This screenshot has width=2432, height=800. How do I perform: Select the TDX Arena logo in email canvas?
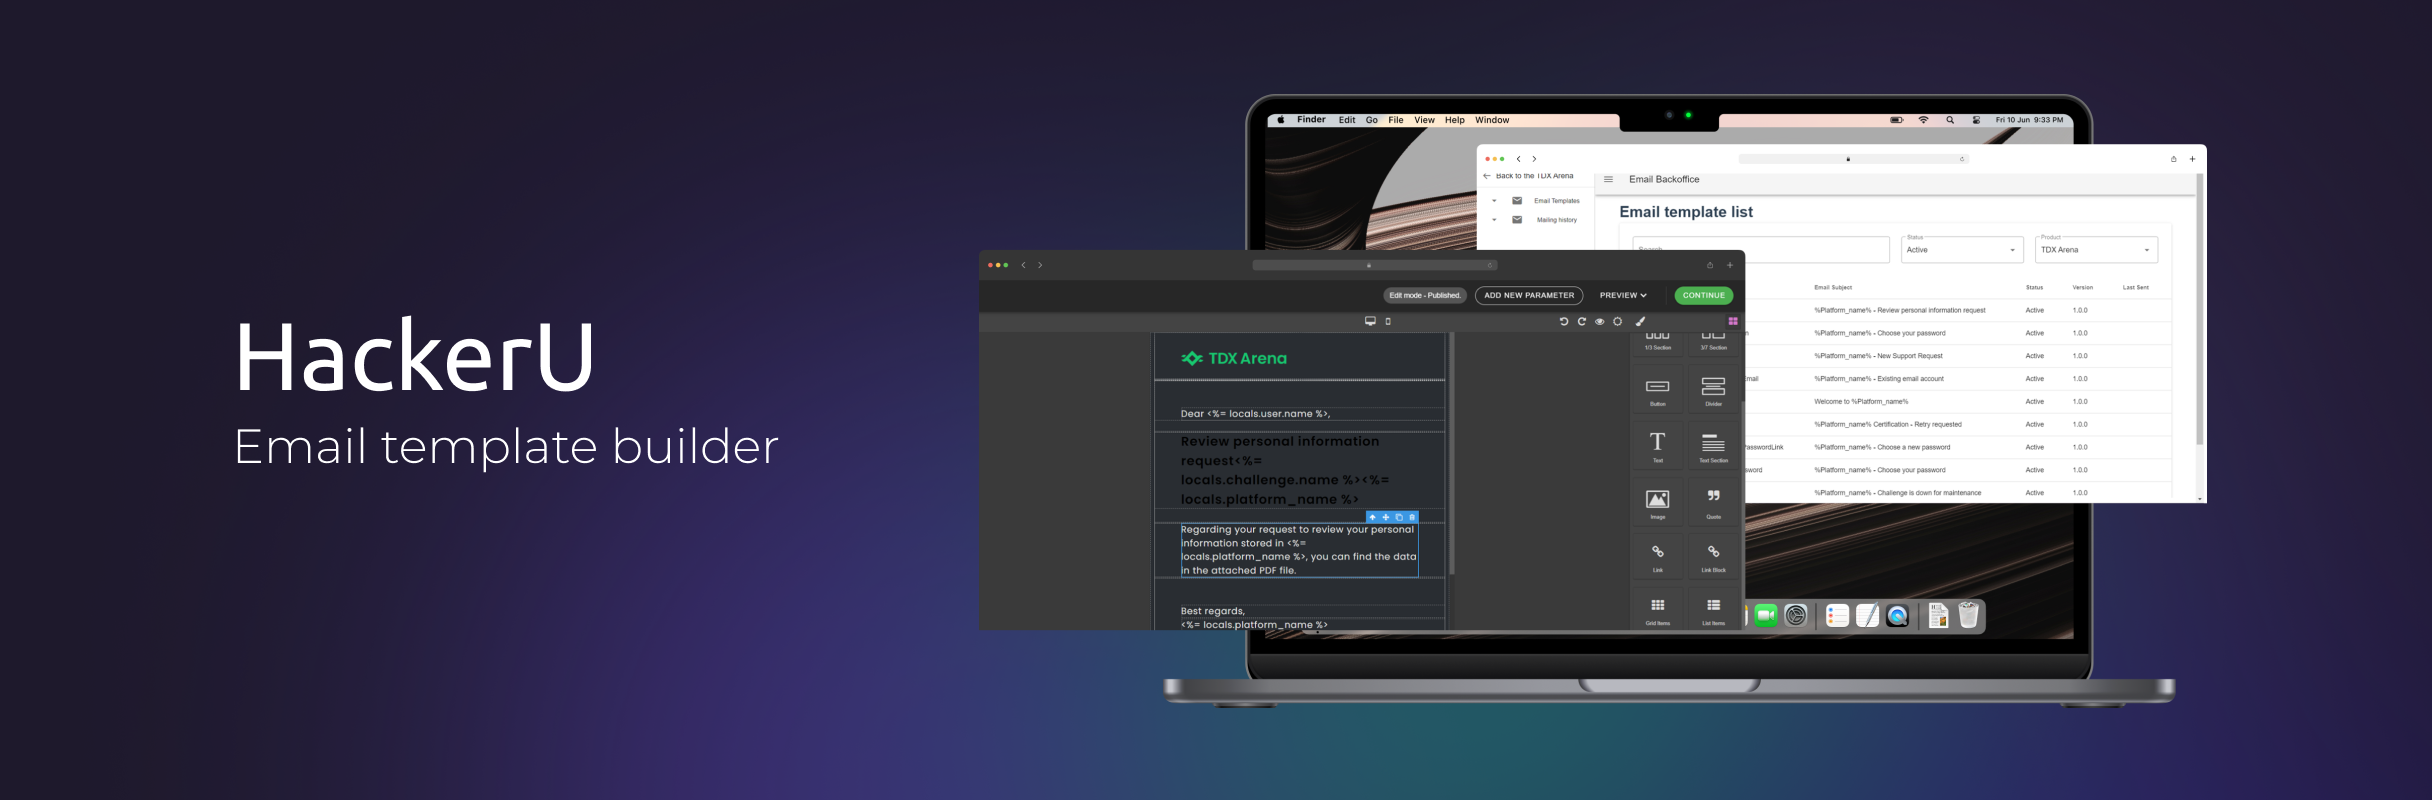[1234, 358]
